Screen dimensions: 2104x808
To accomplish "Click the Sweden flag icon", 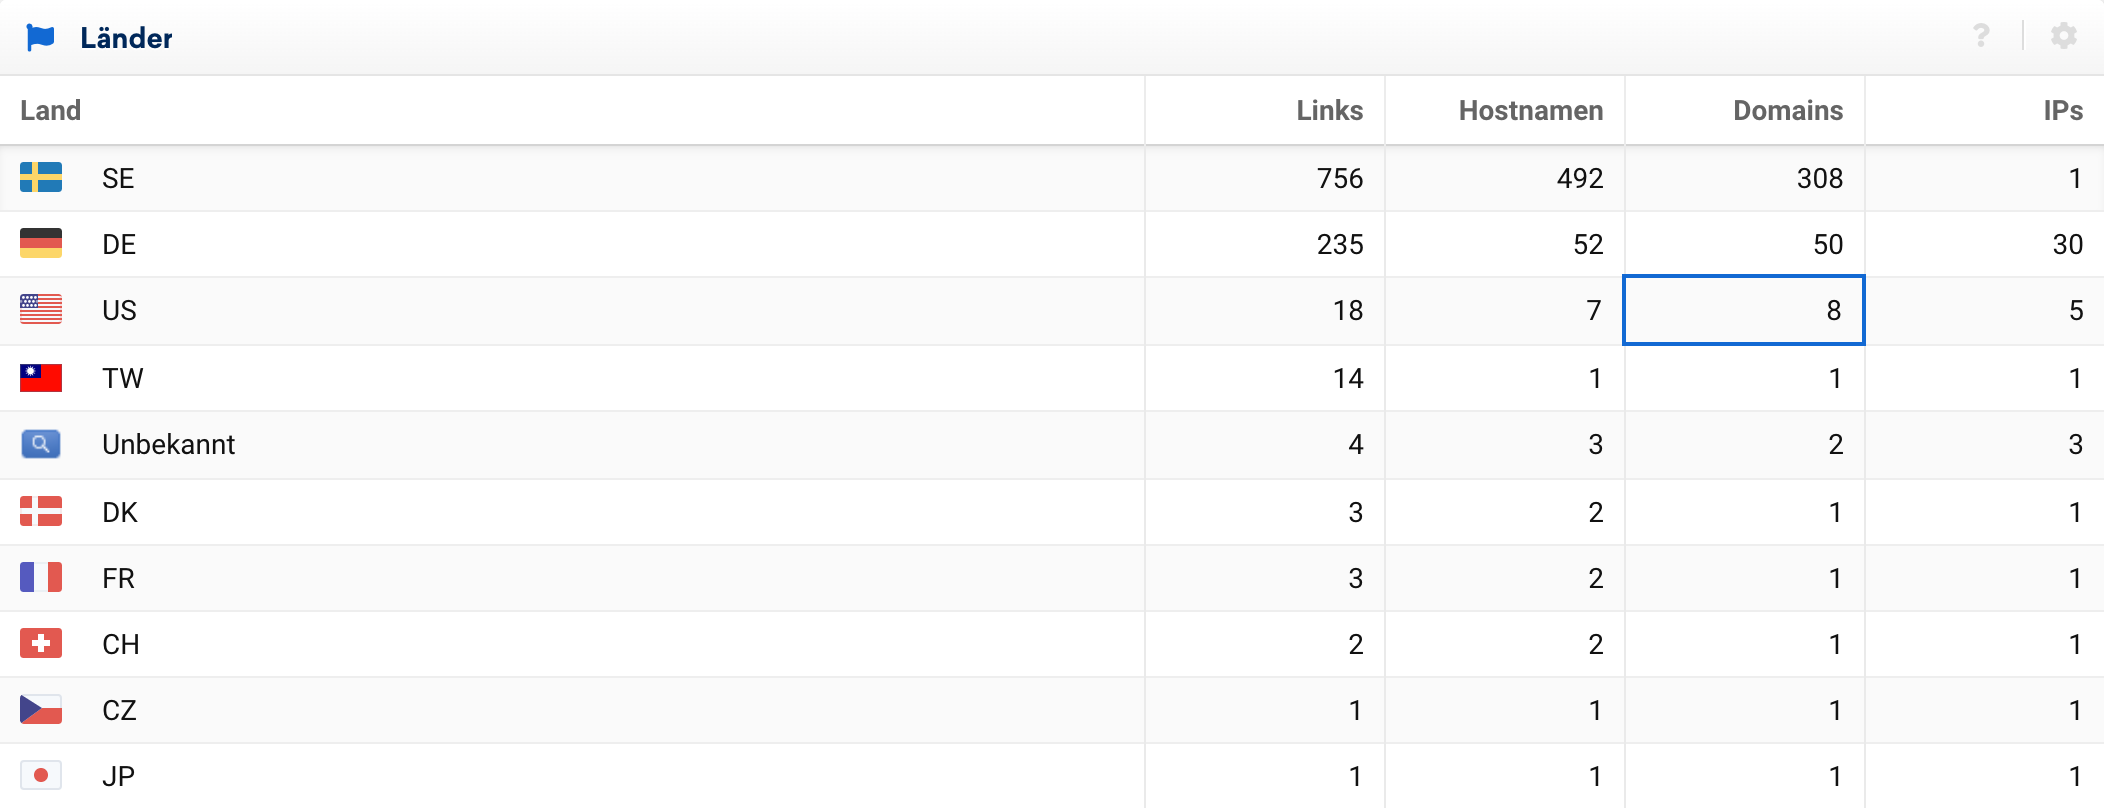I will [41, 178].
